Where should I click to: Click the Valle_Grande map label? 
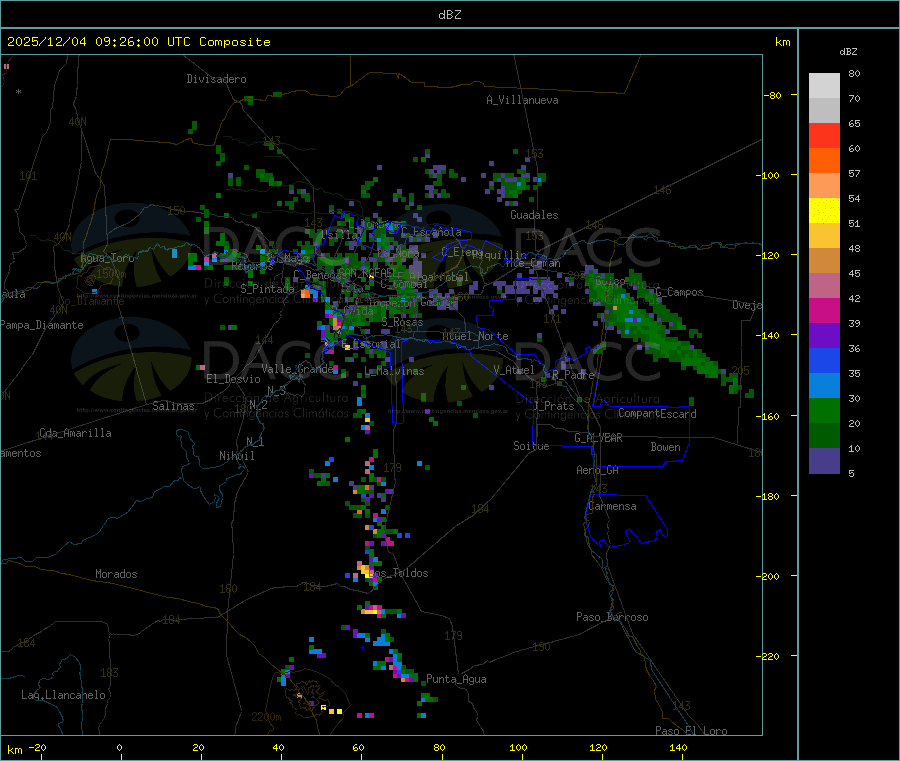297,368
